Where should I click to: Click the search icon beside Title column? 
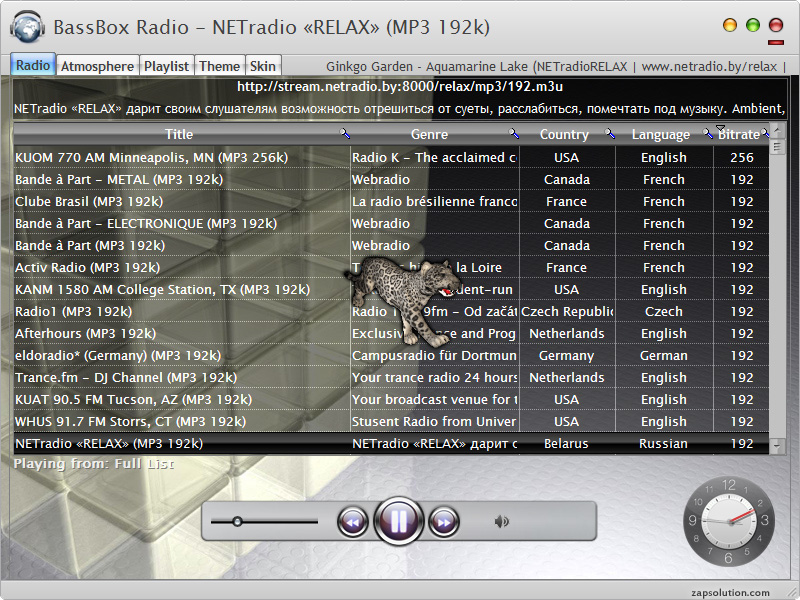pyautogui.click(x=345, y=134)
